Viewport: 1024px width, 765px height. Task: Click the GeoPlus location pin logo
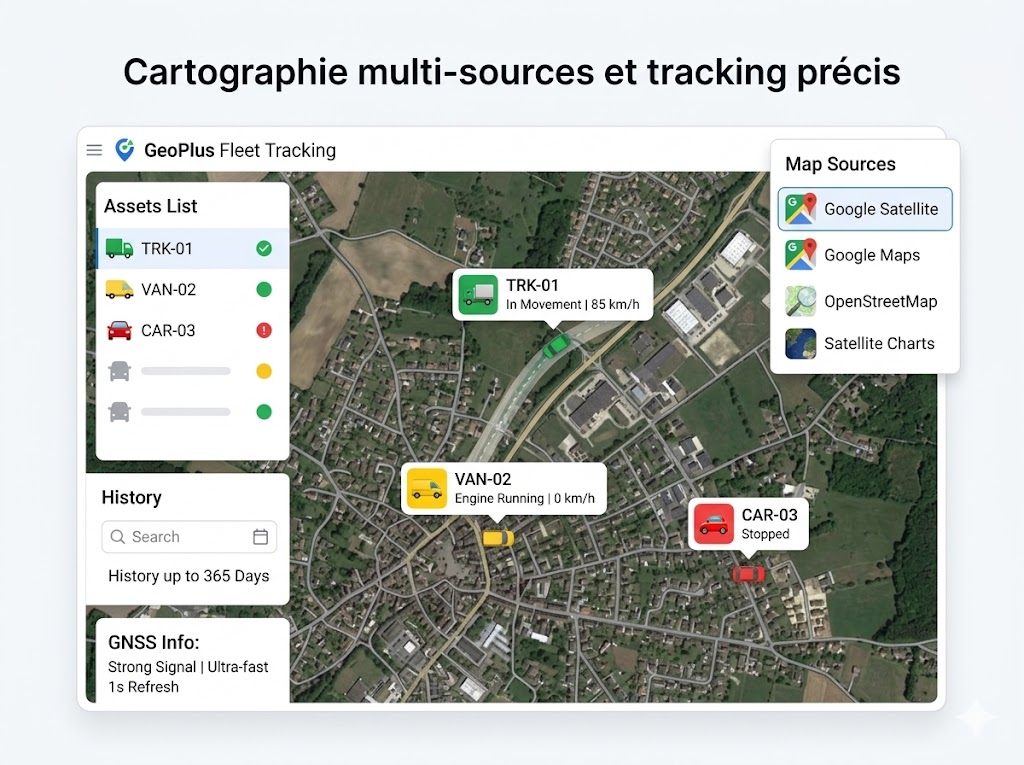coord(124,150)
